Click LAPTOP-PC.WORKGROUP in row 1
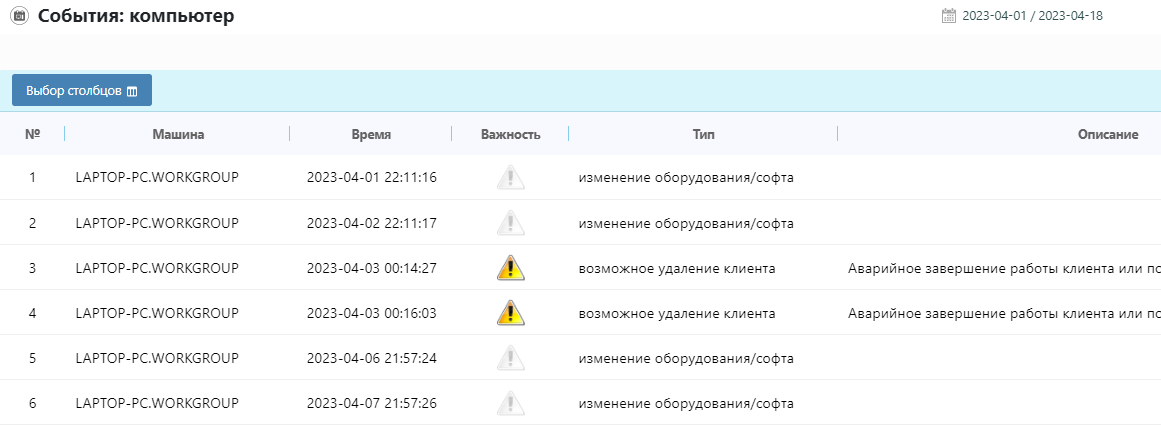This screenshot has width=1161, height=426. click(157, 178)
